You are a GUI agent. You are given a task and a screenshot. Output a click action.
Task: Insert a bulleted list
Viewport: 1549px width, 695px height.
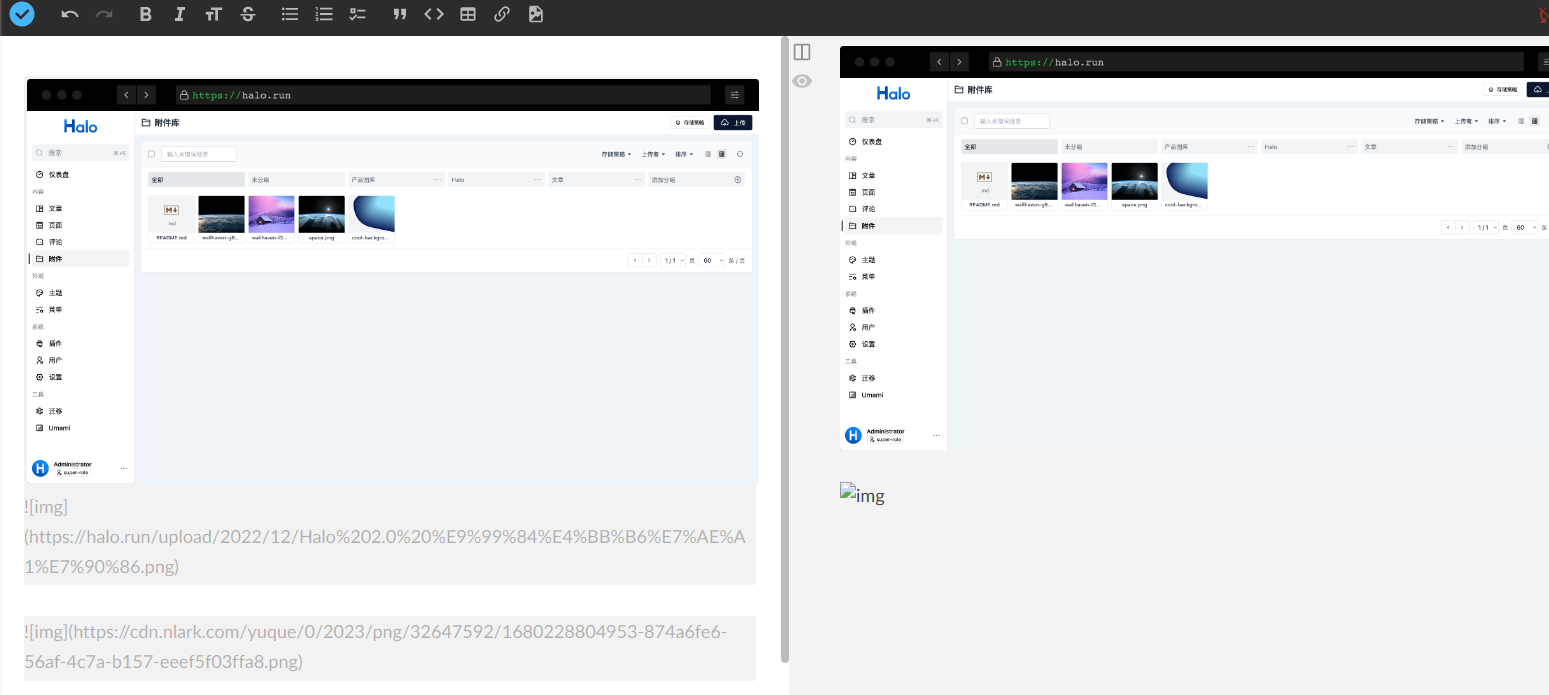290,14
